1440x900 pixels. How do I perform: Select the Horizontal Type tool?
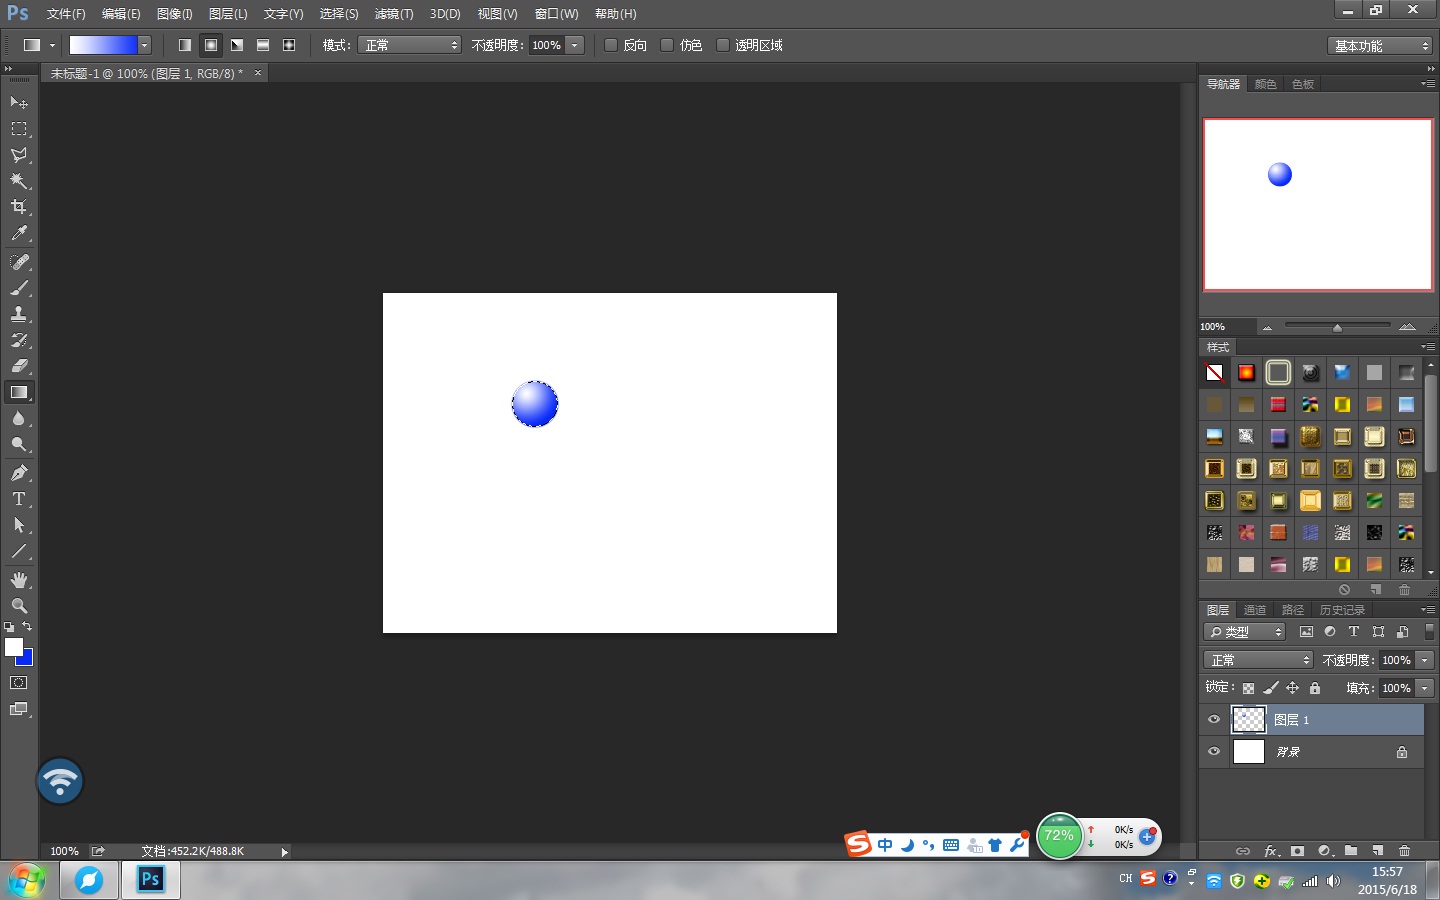(x=19, y=499)
